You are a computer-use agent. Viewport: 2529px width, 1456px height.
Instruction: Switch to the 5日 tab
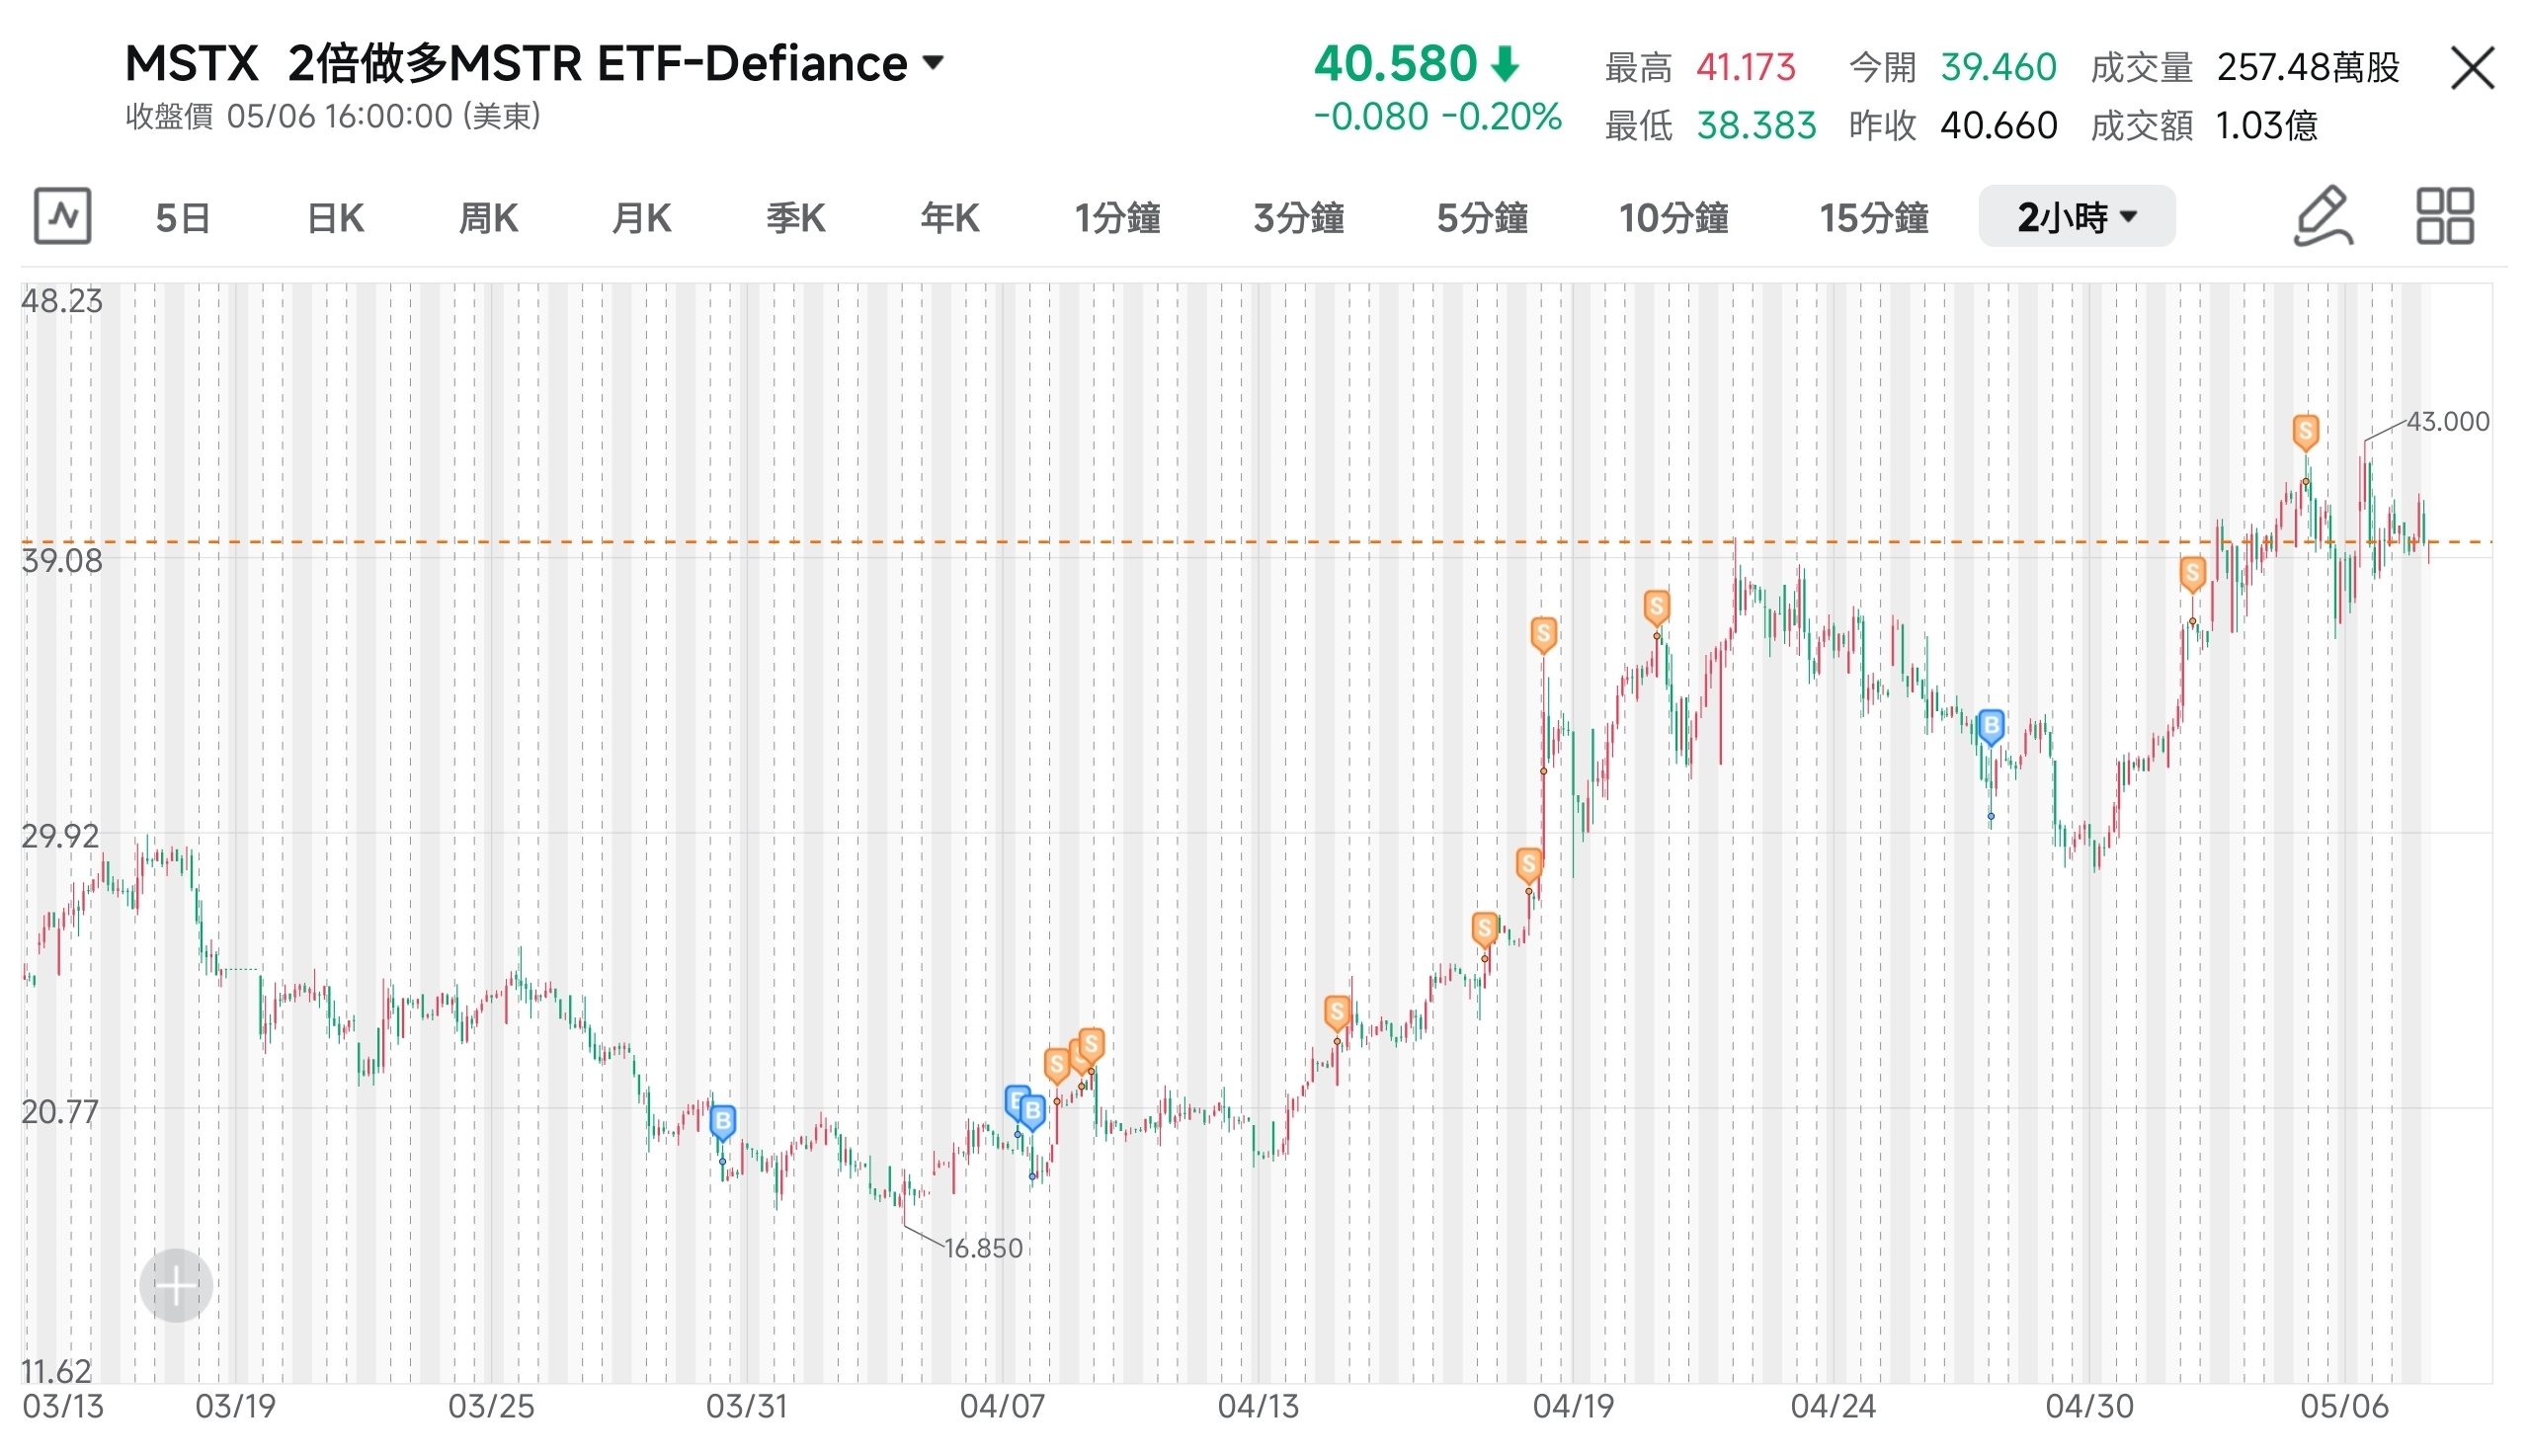(183, 217)
